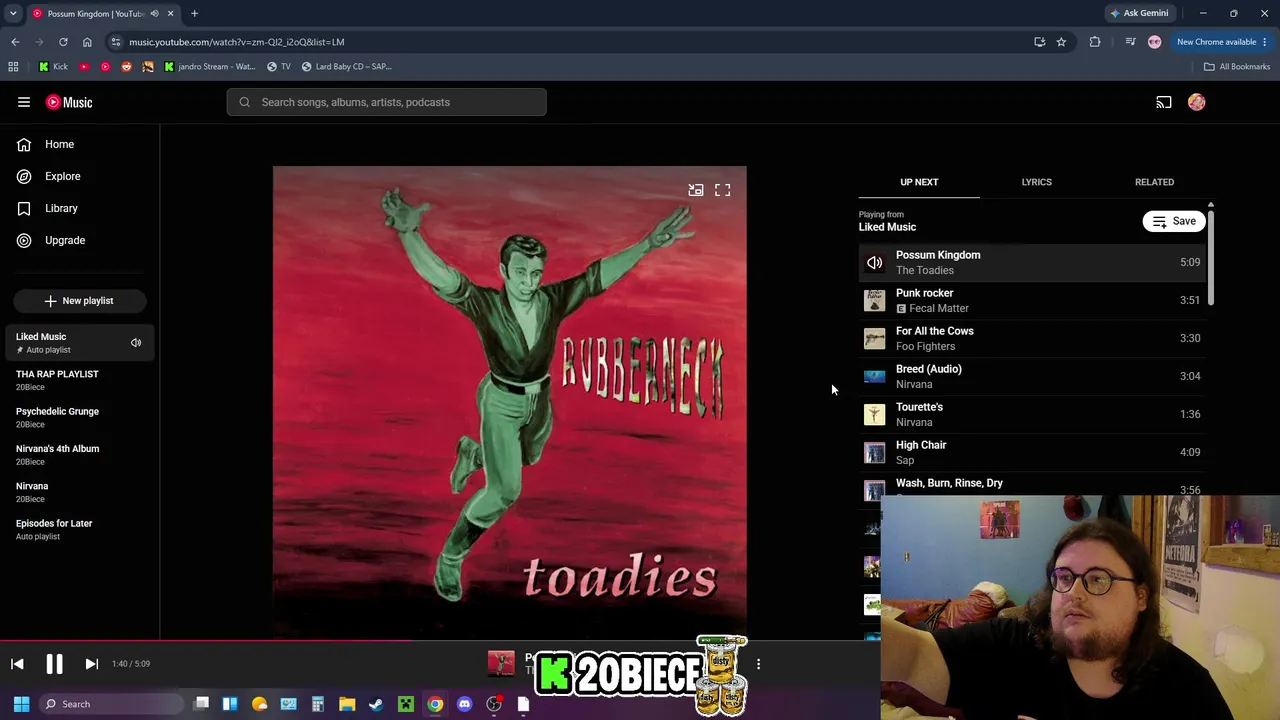Click the Liked Music queue source title
Viewport: 1280px width, 720px height.
click(x=887, y=227)
